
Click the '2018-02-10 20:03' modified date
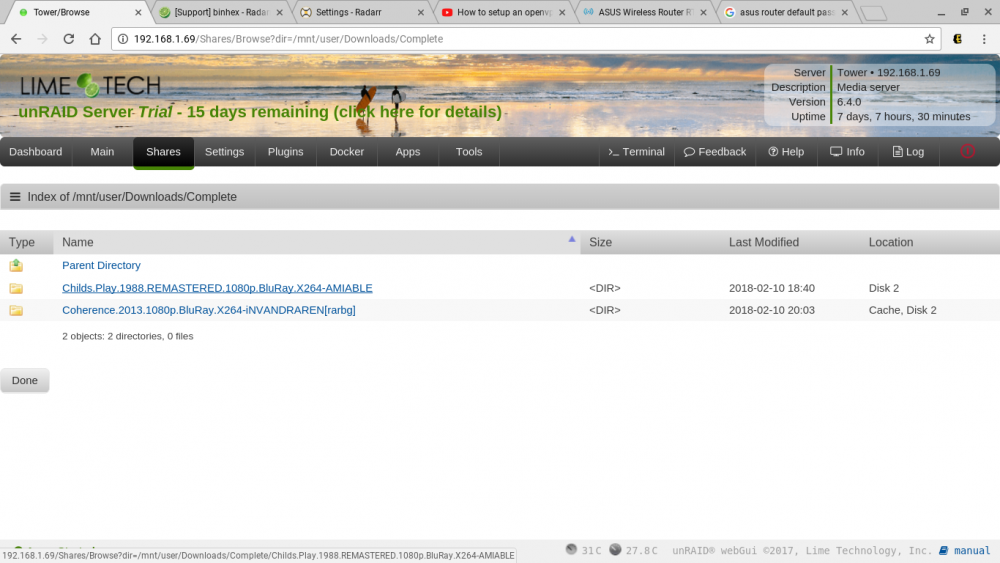[772, 311]
